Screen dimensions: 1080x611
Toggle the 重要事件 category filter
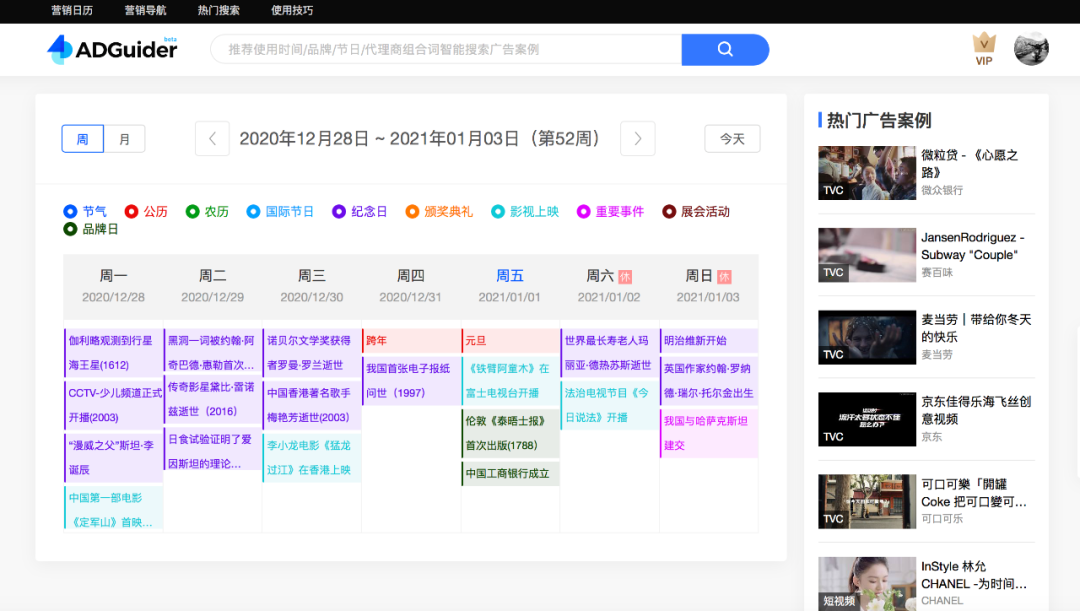click(x=610, y=211)
